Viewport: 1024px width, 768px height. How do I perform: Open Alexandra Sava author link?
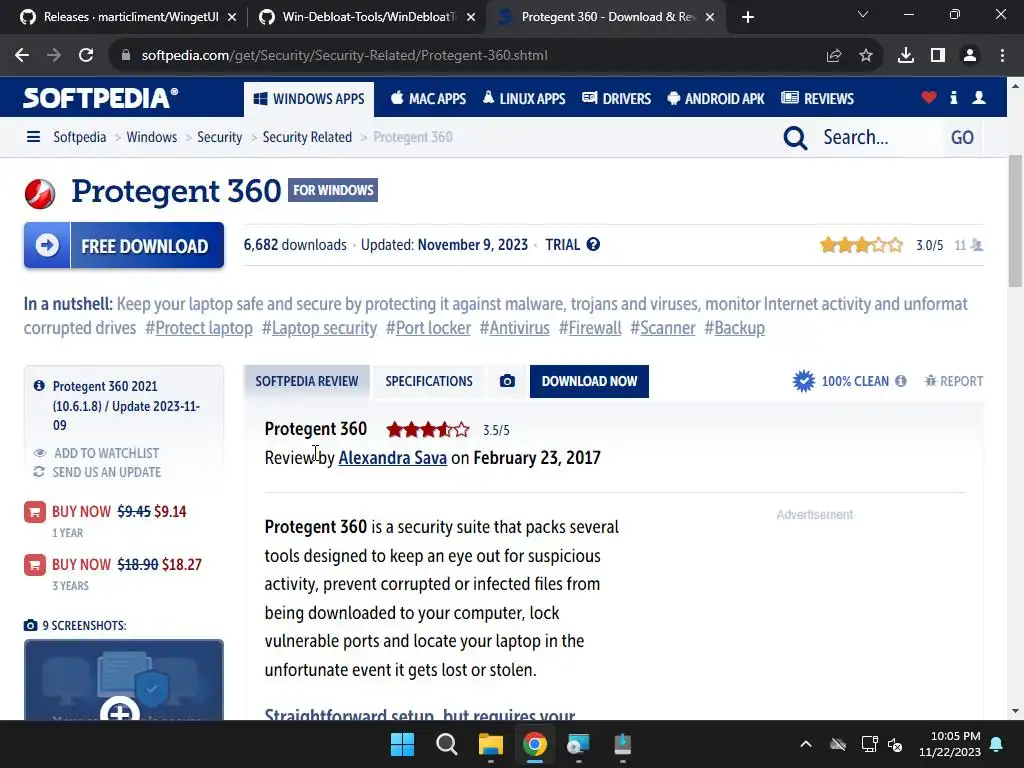tap(392, 458)
